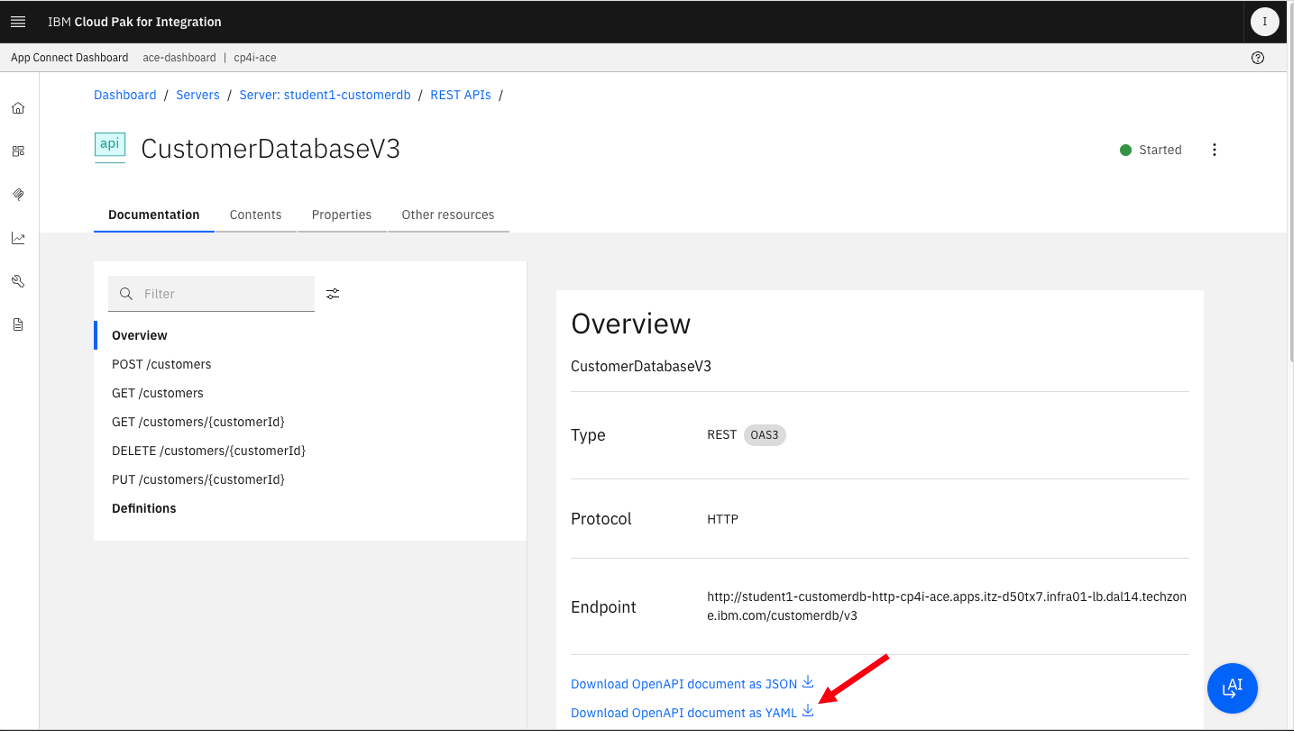
Task: Open the help question mark icon
Action: (1258, 58)
